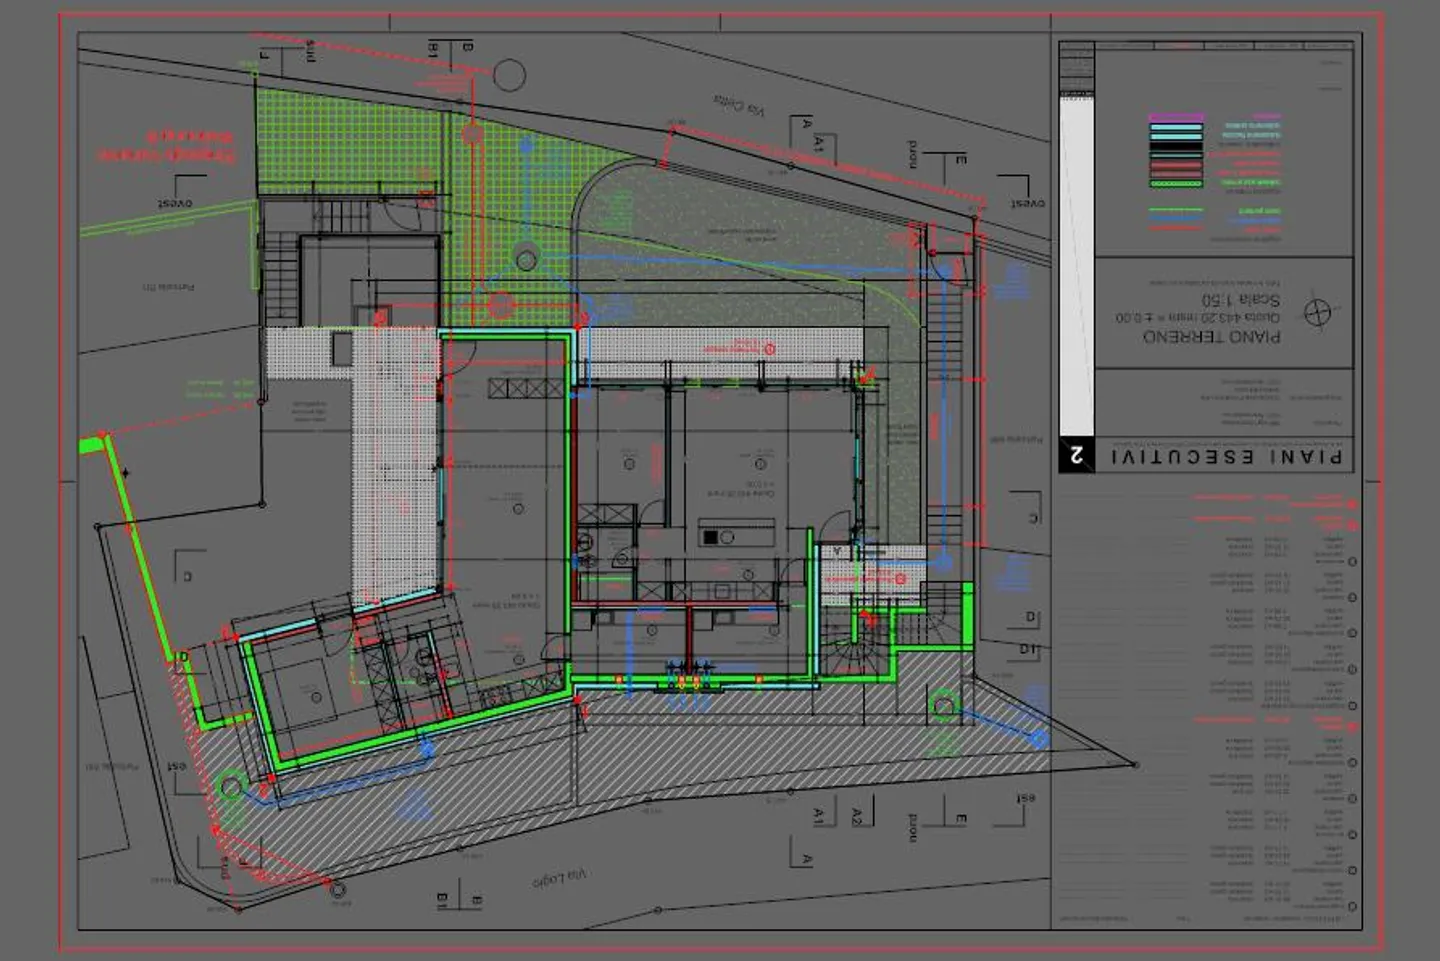Select the blue diamond marker at far right
The width and height of the screenshot is (1440, 961).
1039,739
